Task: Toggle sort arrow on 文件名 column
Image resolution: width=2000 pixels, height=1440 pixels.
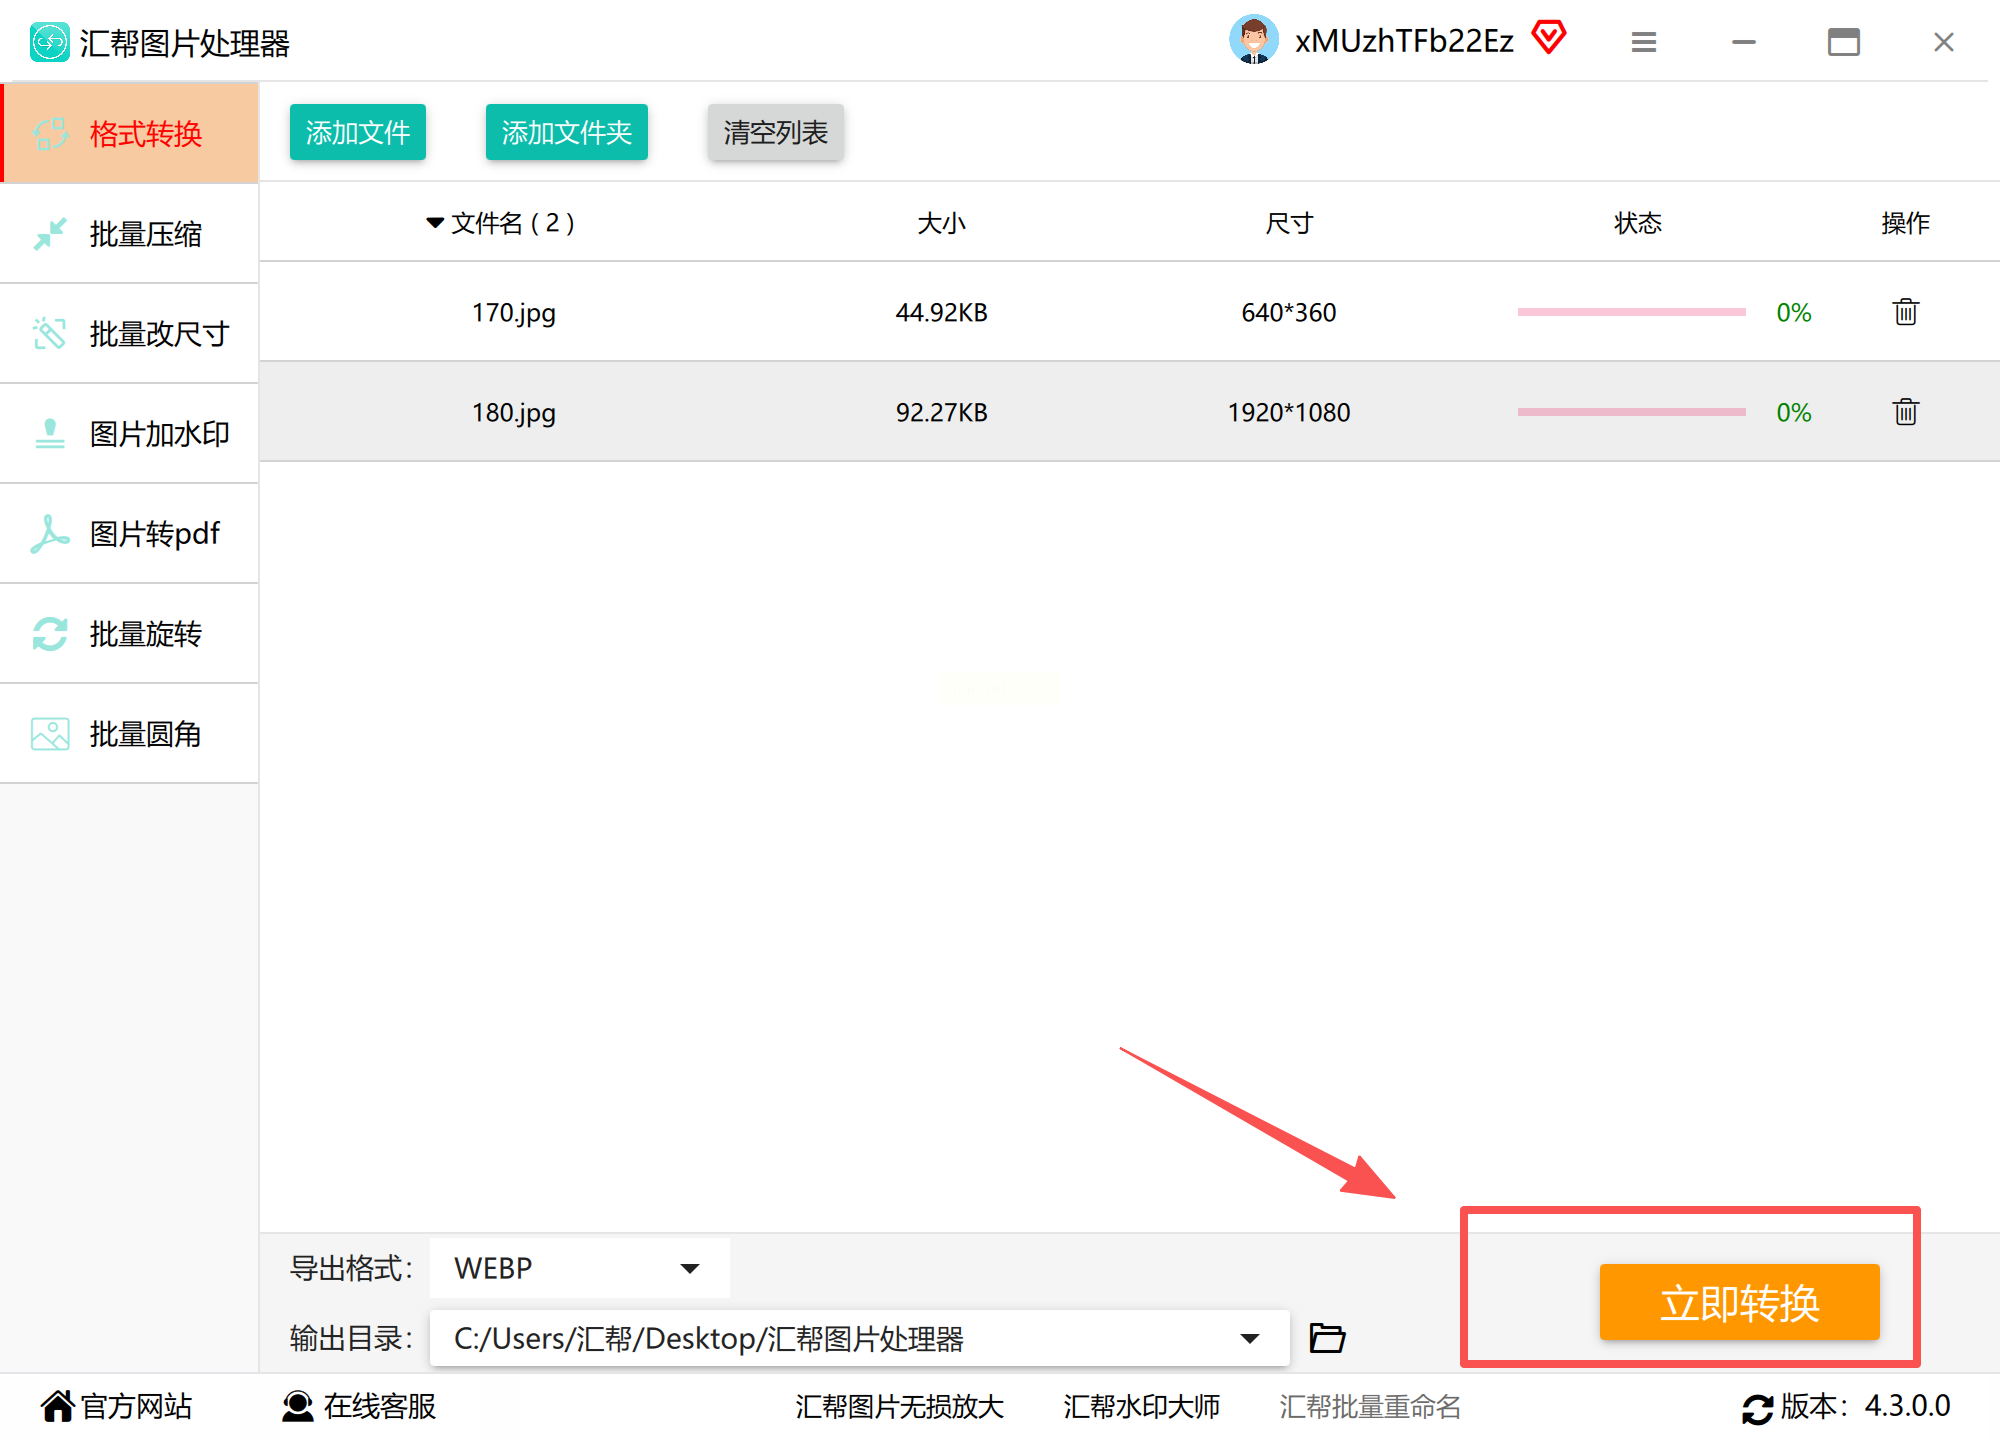Action: pos(434,223)
